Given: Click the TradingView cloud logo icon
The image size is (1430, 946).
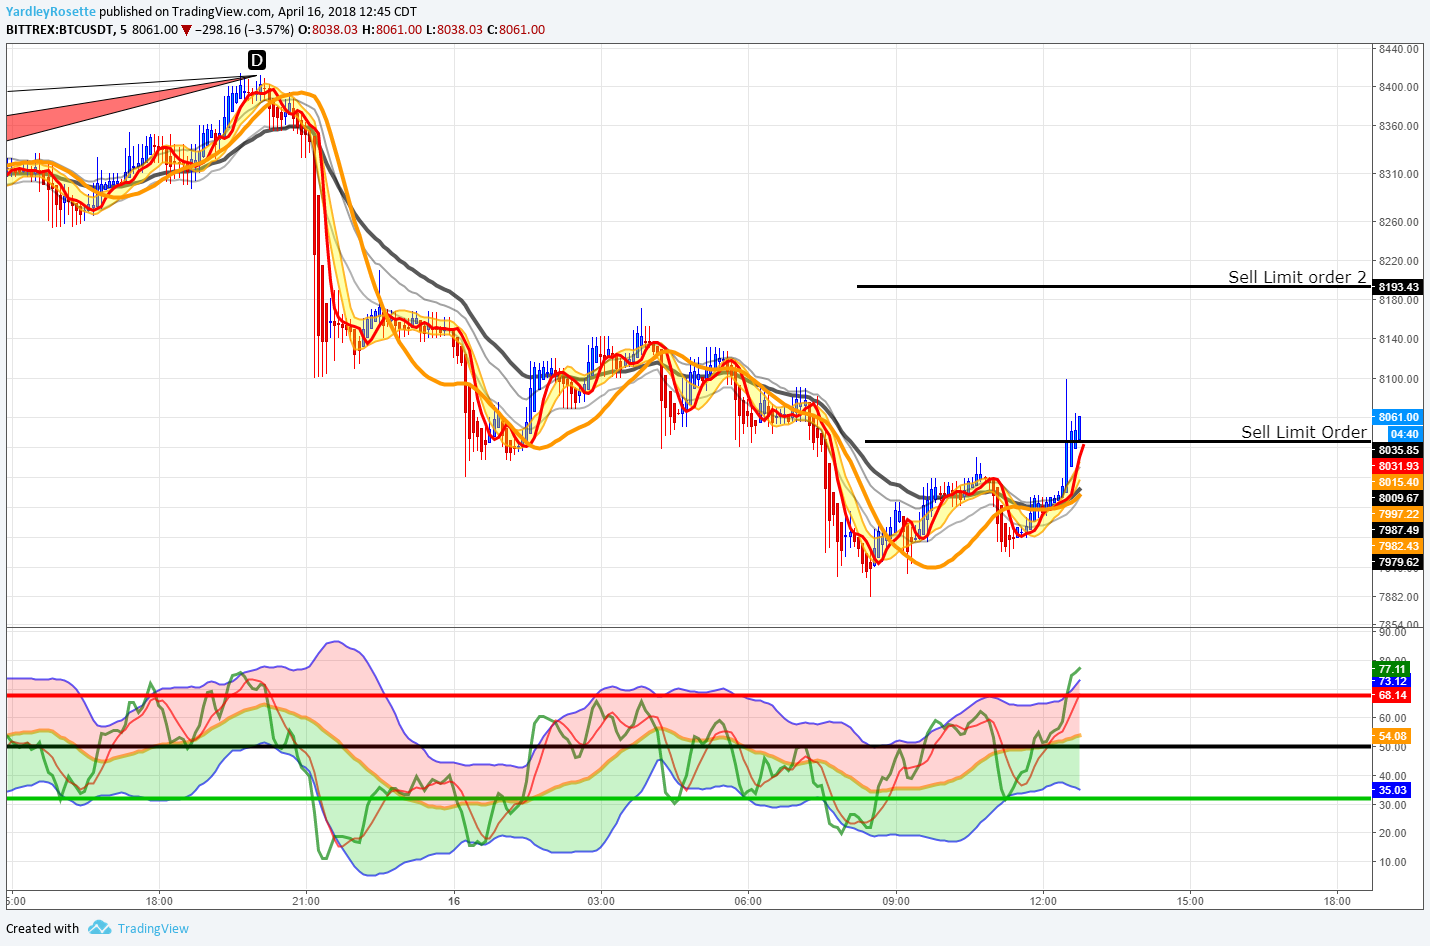Looking at the screenshot, I should tap(99, 928).
